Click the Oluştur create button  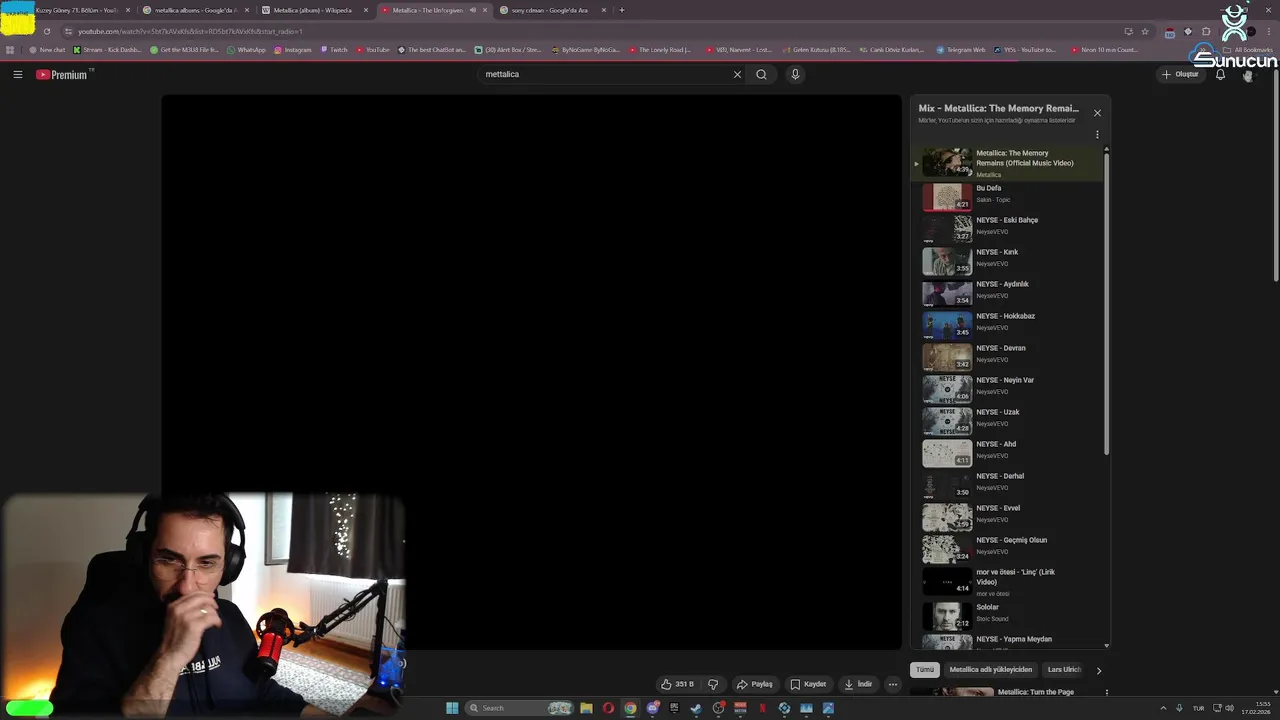tap(1180, 74)
